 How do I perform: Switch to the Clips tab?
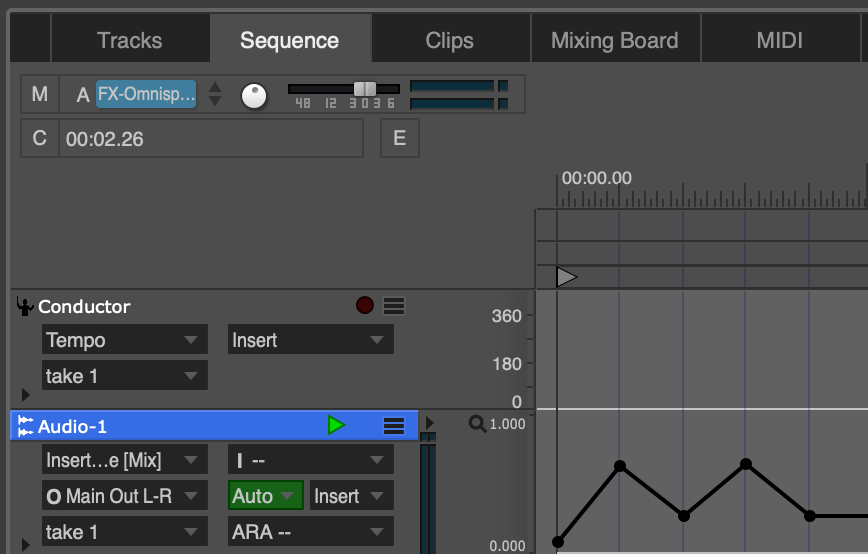click(x=450, y=40)
